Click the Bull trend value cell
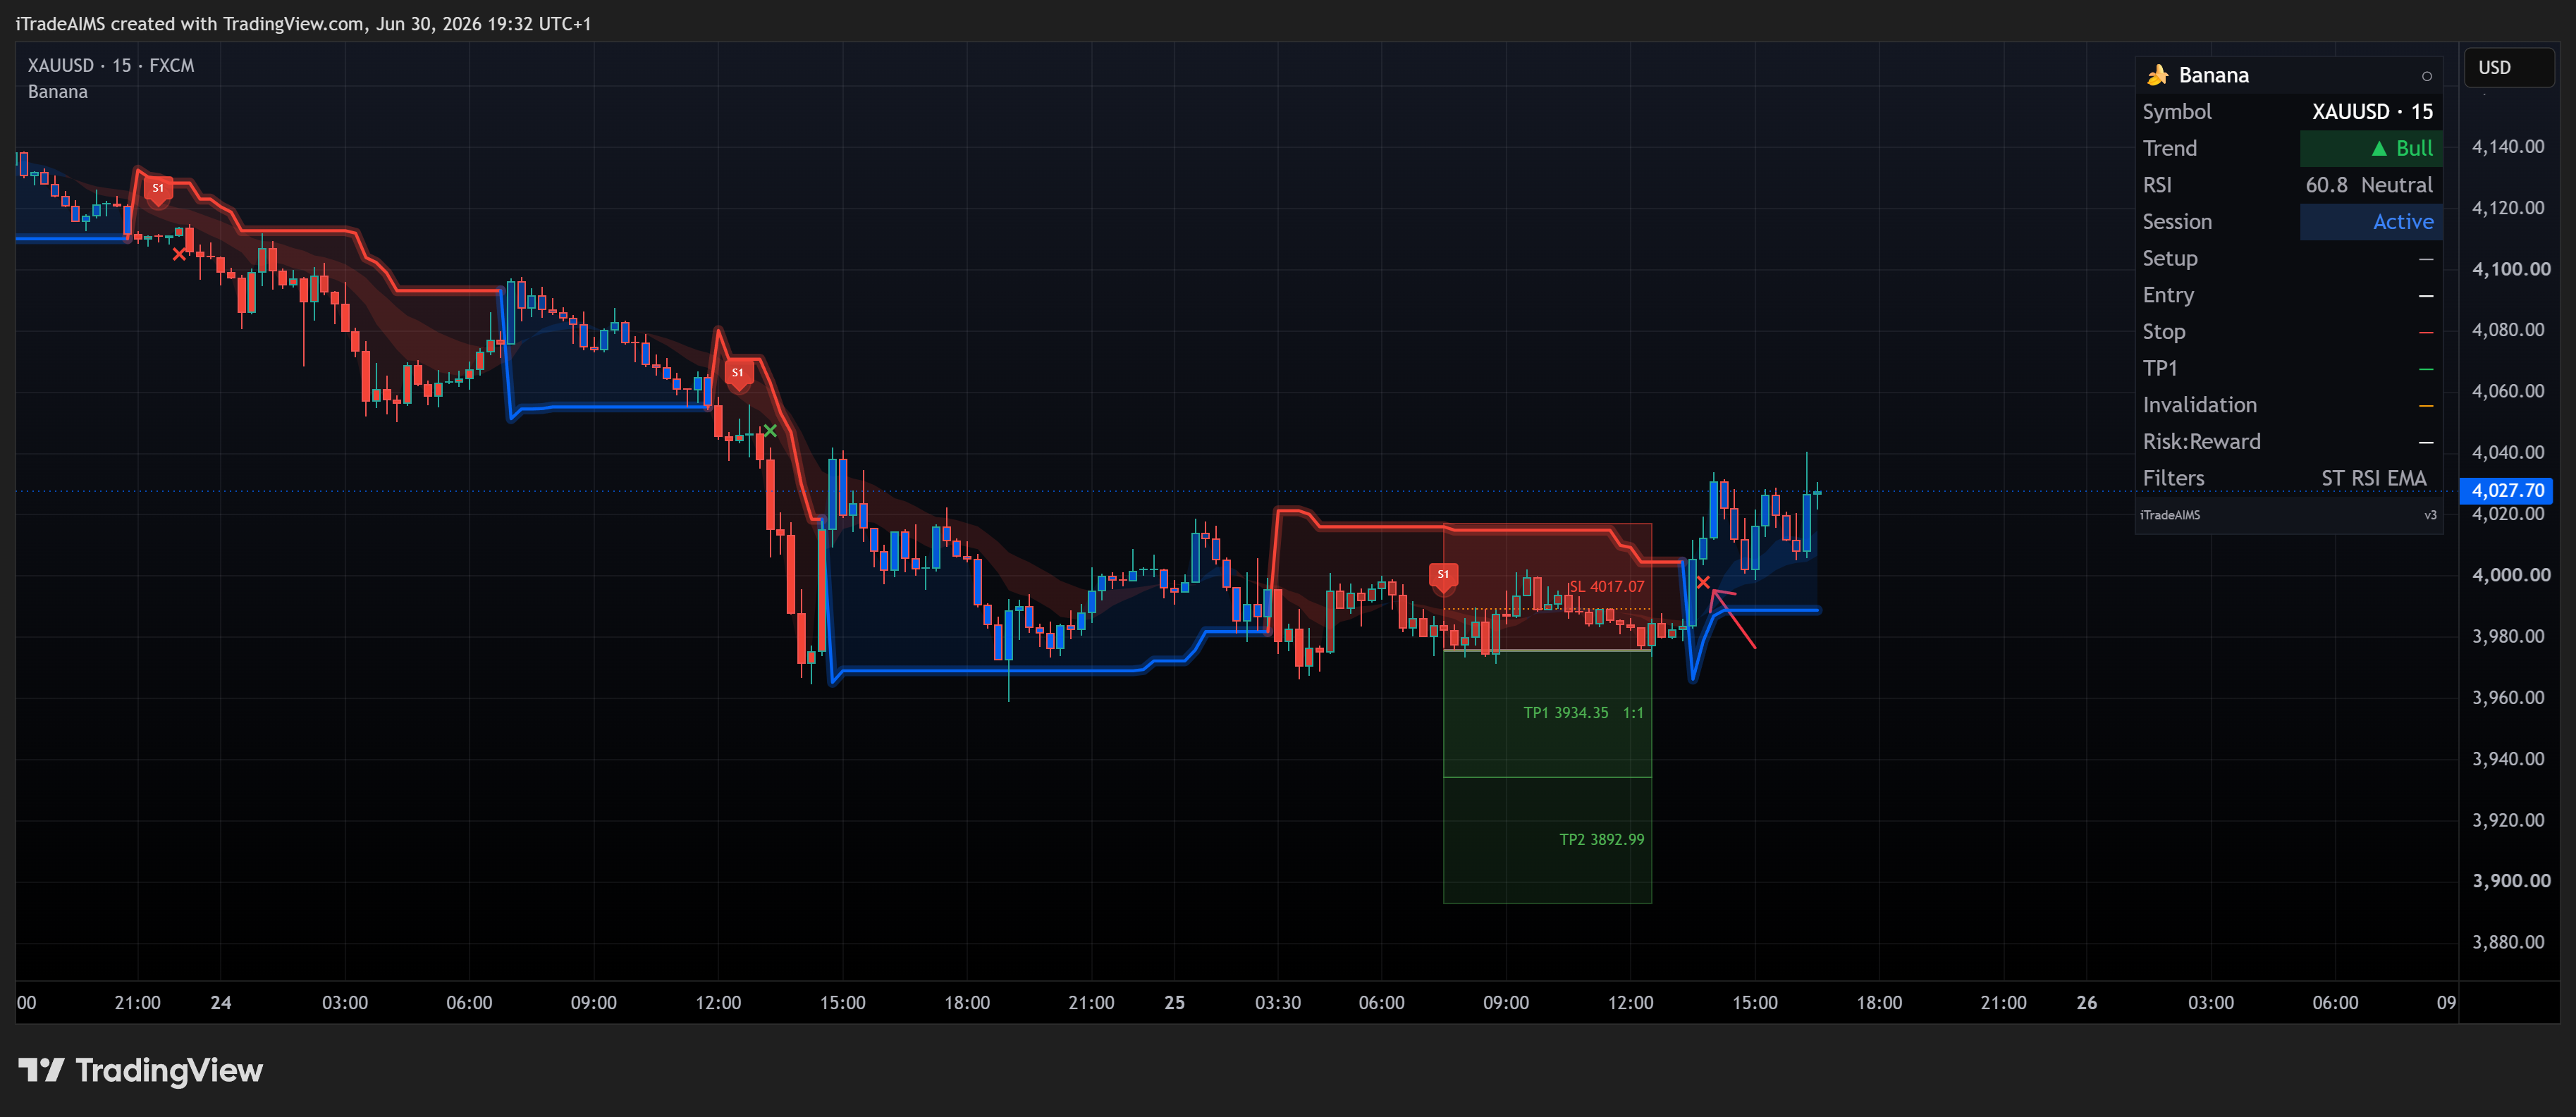The width and height of the screenshot is (2576, 1117). (2371, 149)
